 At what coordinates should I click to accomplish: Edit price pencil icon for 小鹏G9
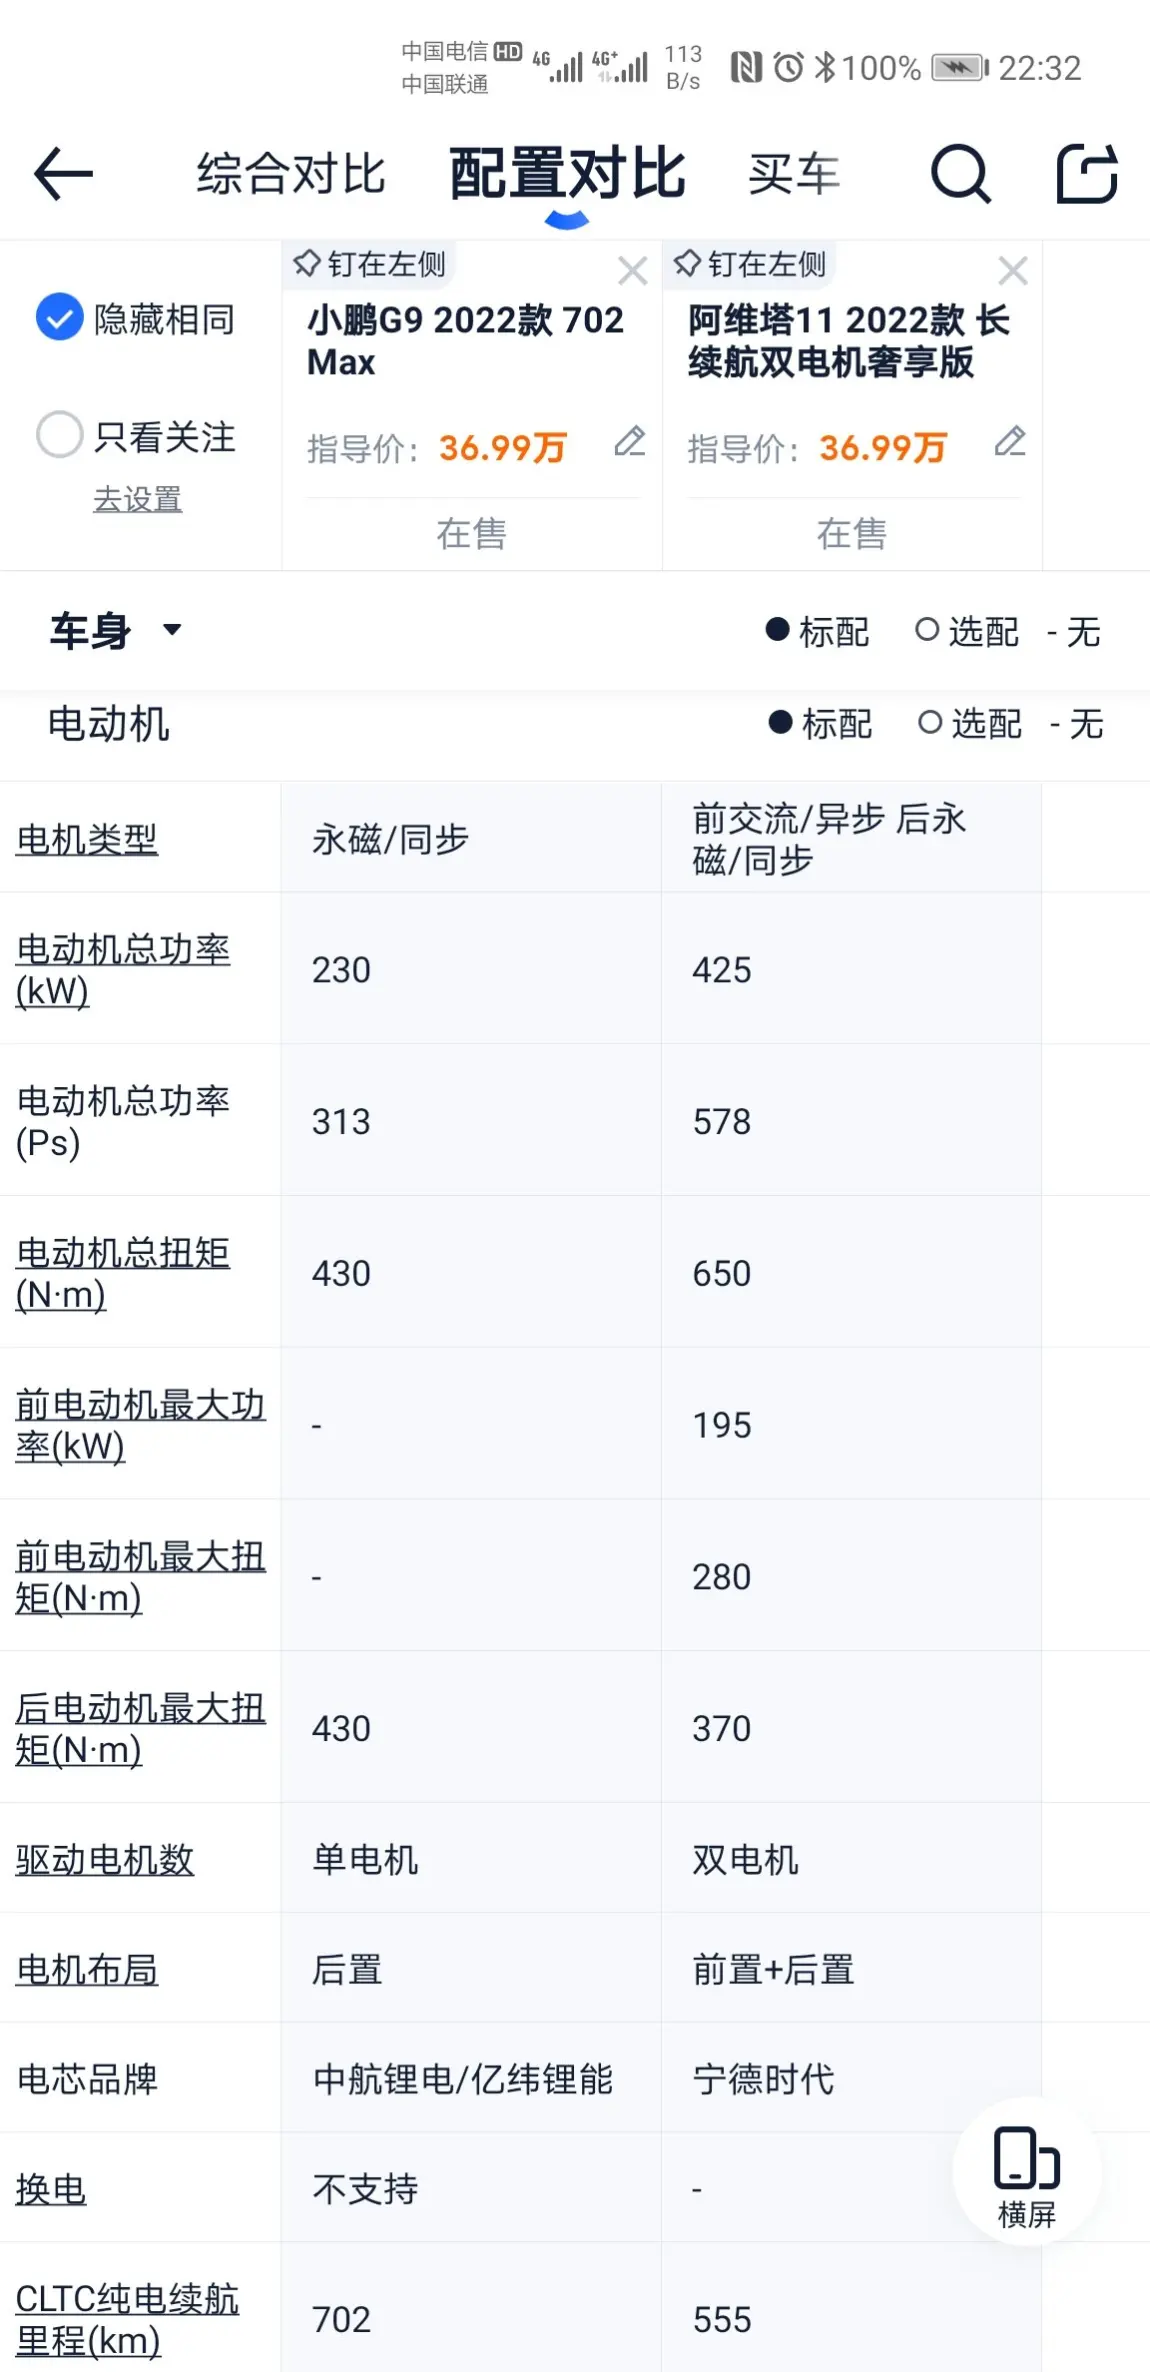[630, 441]
